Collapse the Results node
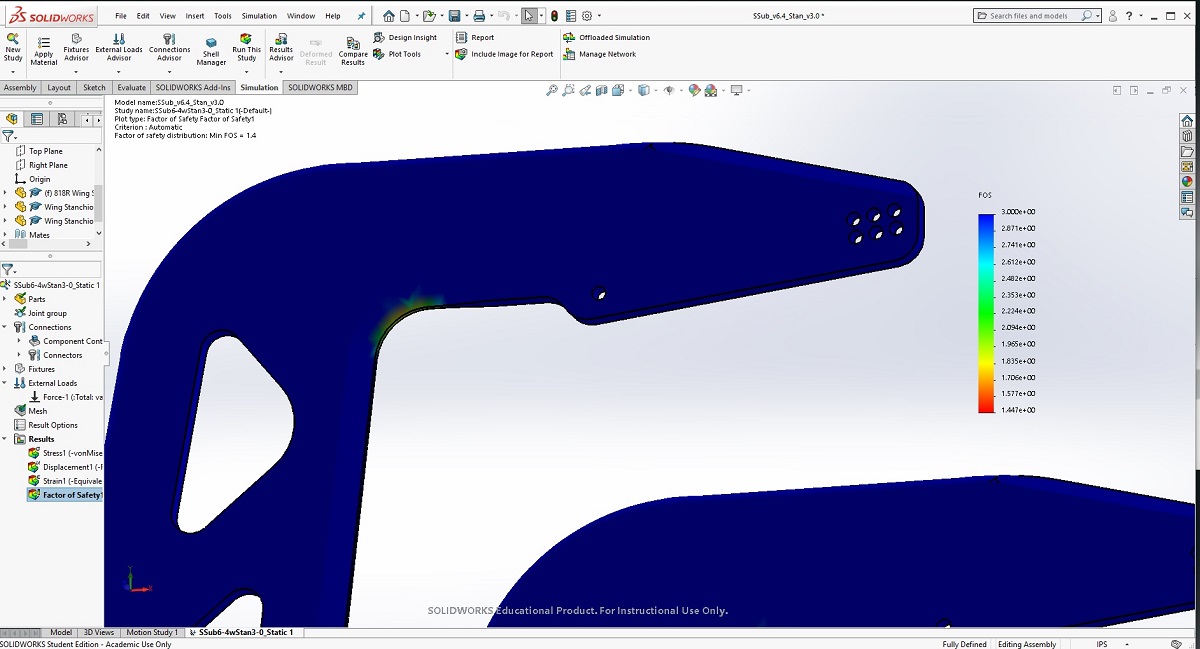 (5, 439)
